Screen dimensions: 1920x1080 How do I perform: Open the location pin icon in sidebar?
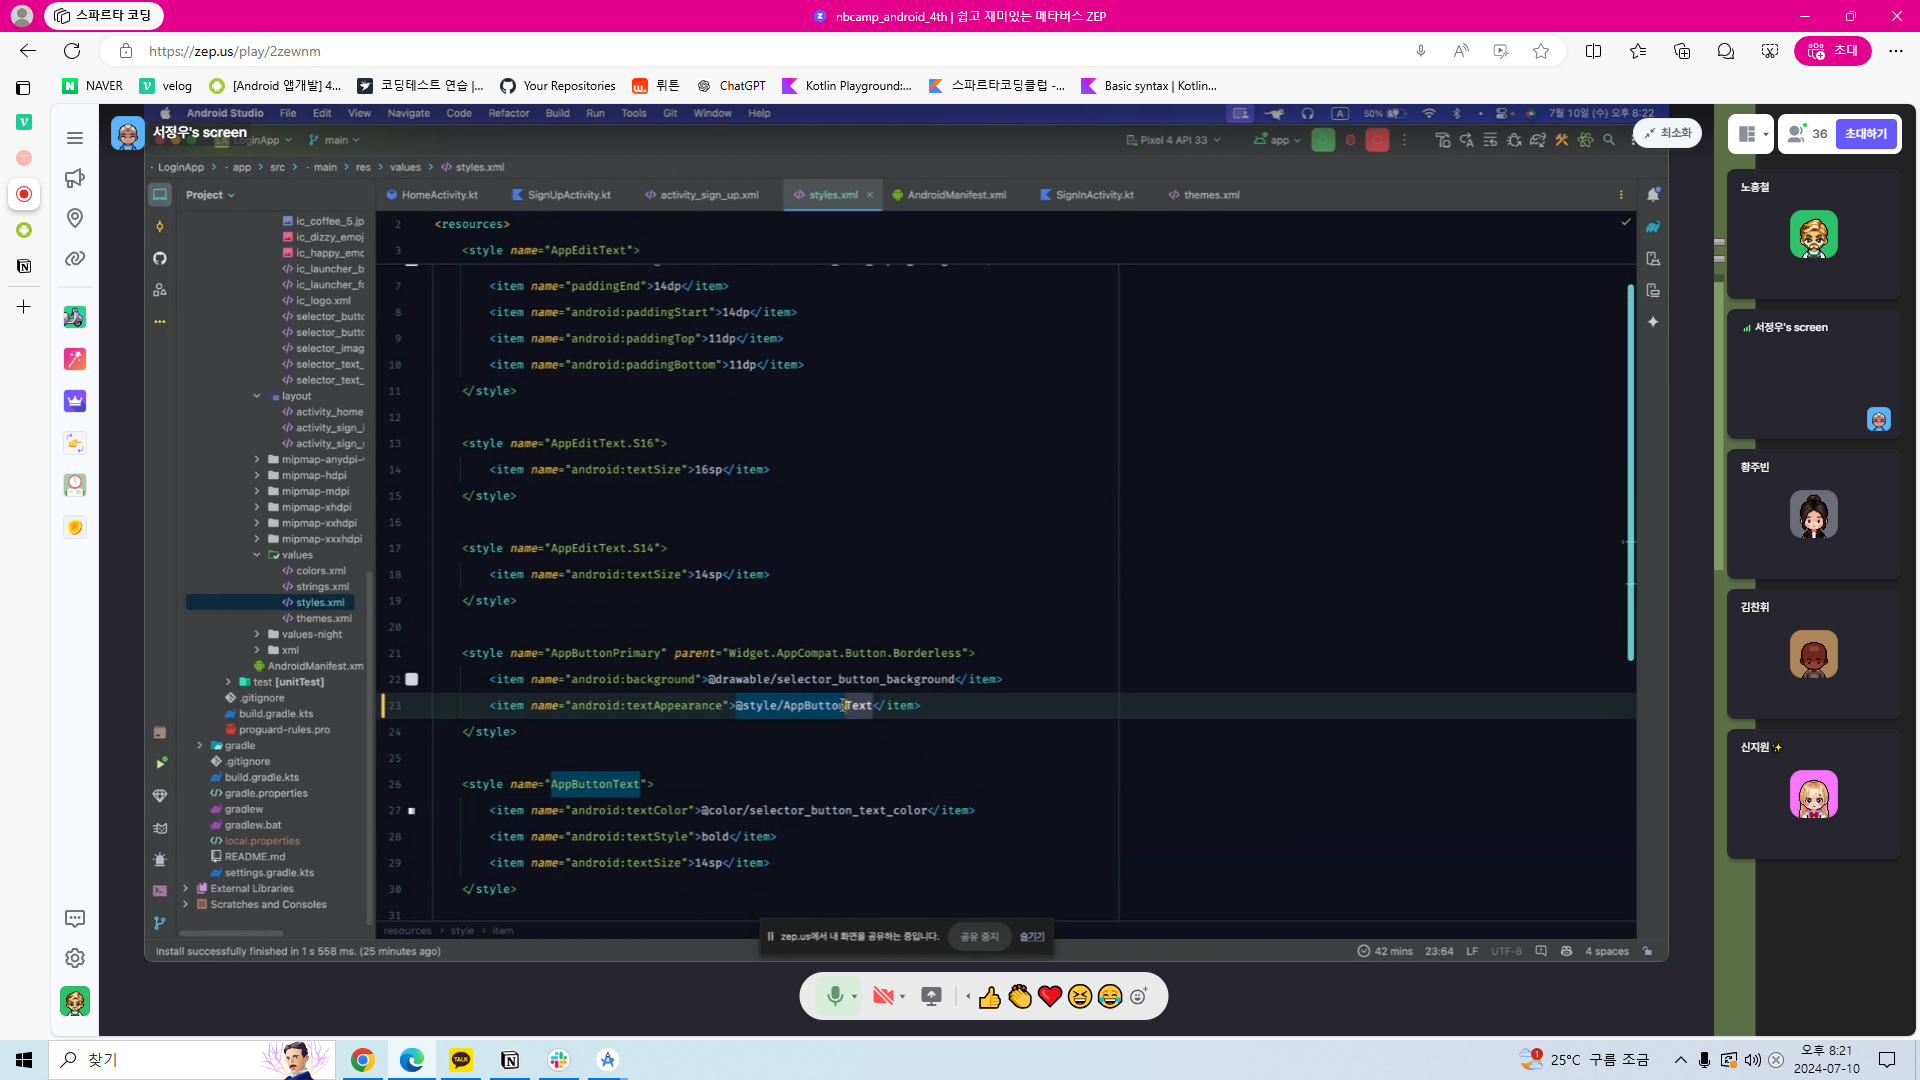(x=75, y=218)
